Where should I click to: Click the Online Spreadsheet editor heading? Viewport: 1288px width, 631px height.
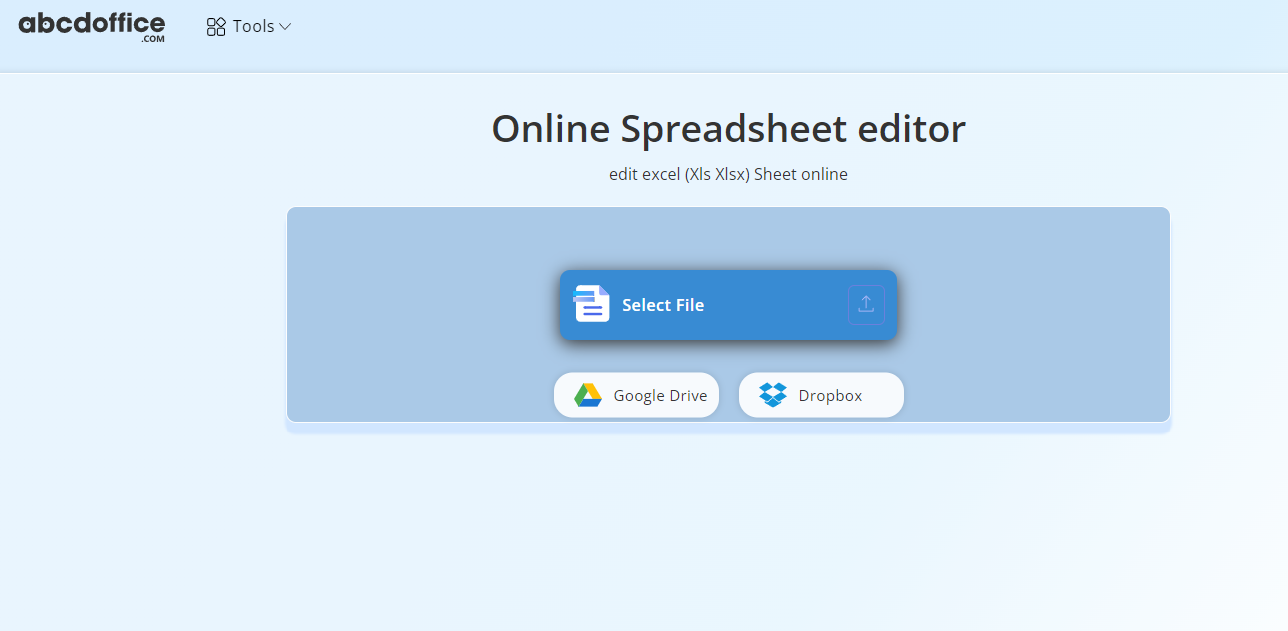point(728,128)
